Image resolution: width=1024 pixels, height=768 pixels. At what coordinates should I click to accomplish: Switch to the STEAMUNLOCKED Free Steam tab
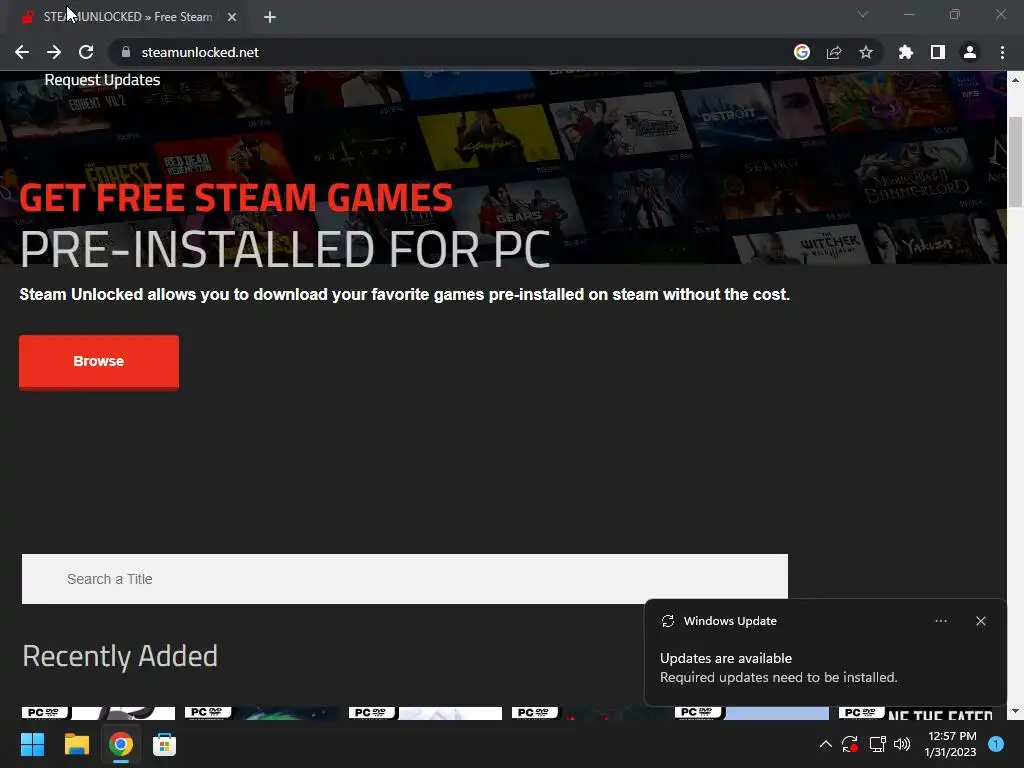pos(129,17)
